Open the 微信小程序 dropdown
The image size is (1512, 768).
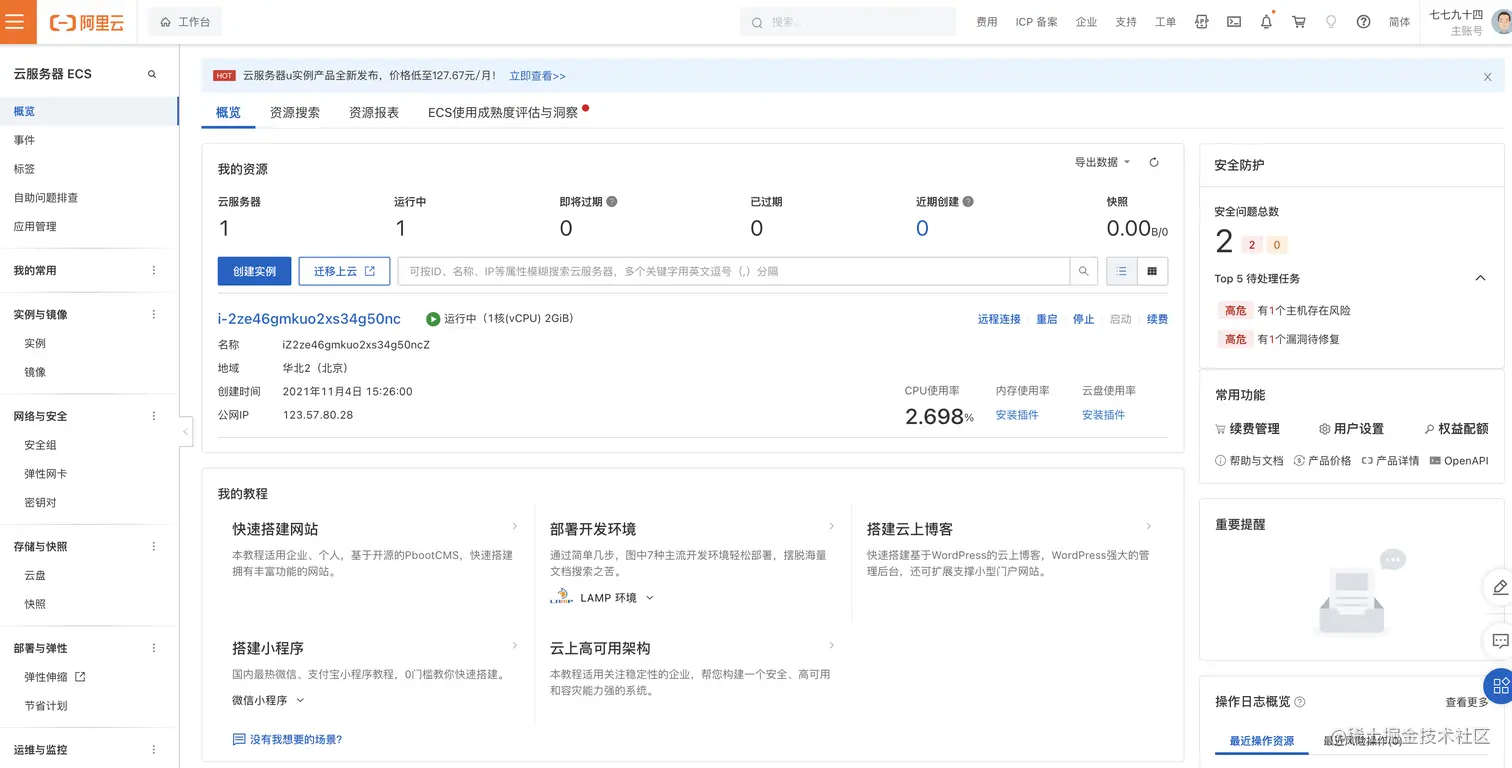point(268,701)
